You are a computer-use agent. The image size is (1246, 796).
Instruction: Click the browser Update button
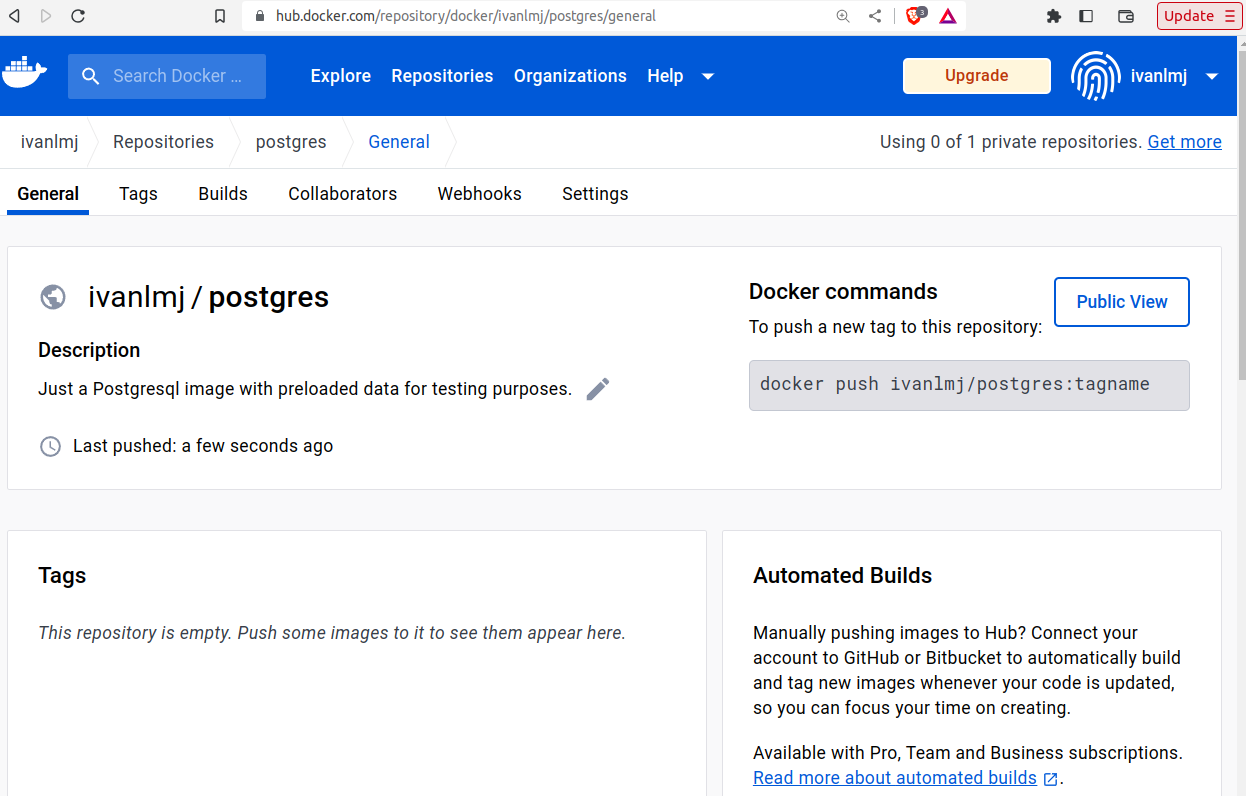[x=1199, y=16]
